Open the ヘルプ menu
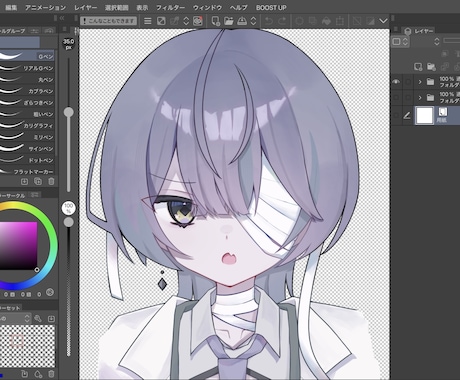This screenshot has width=460, height=380. (x=239, y=7)
